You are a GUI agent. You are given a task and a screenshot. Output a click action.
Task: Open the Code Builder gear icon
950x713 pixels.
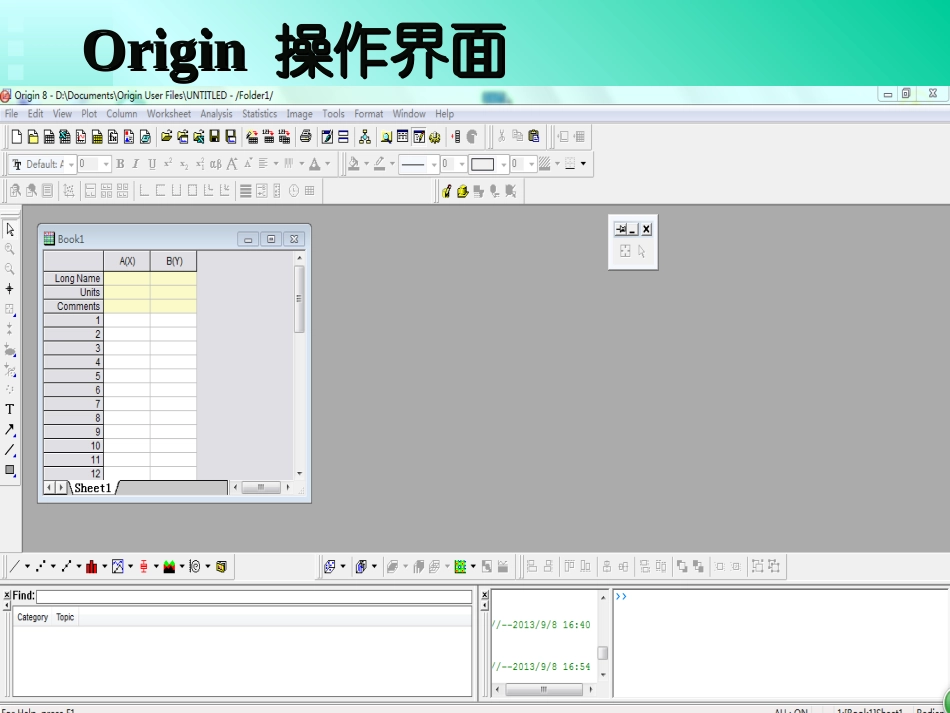point(435,138)
